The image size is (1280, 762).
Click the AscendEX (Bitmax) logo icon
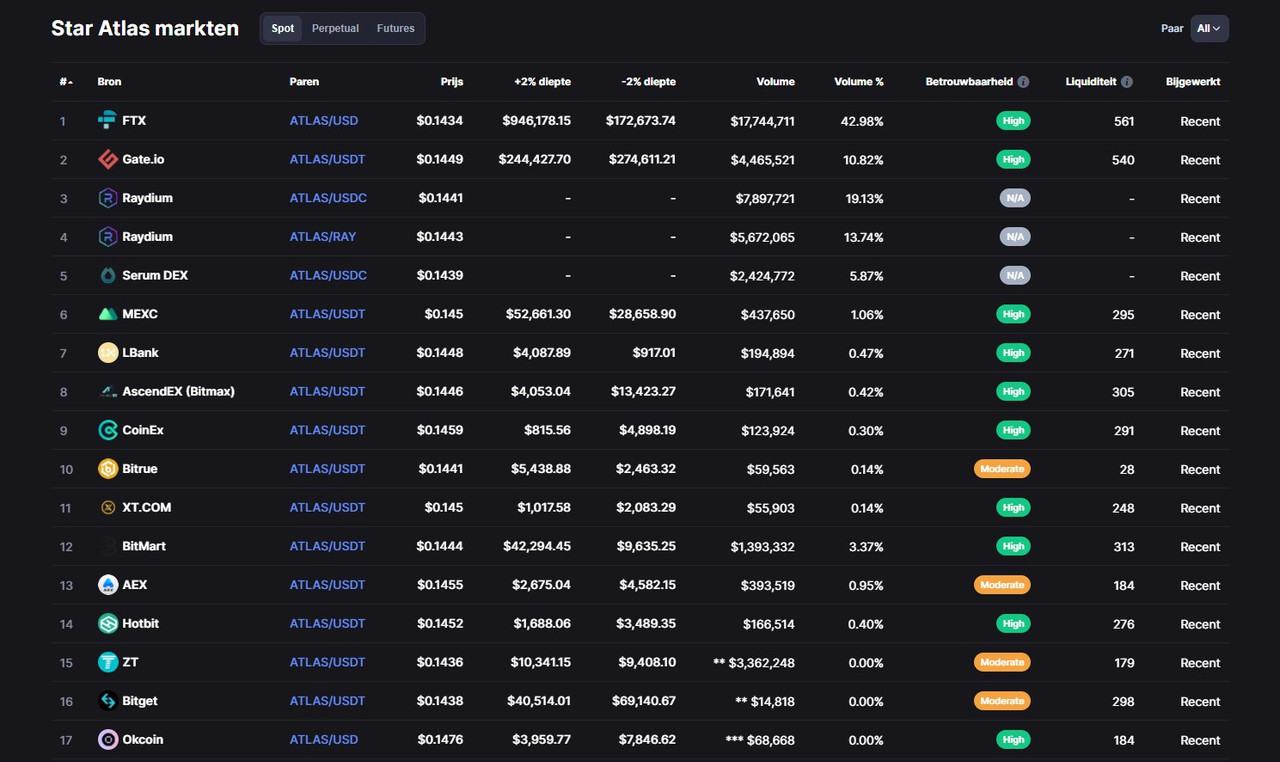click(x=107, y=392)
